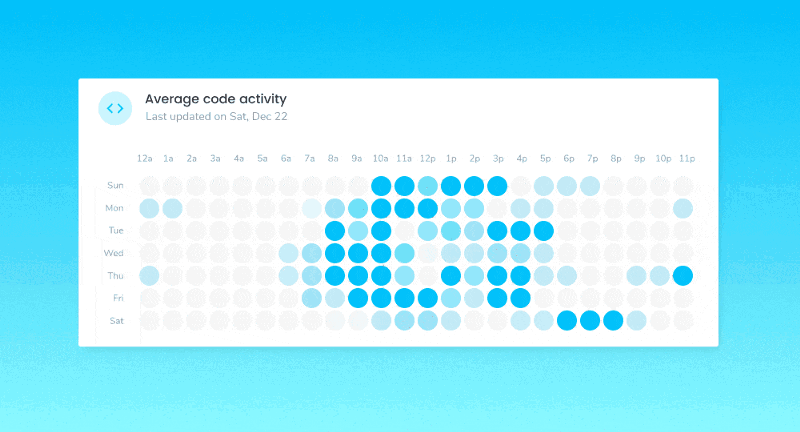Viewport: 800px width, 432px height.
Task: Select the Saturday 8p activity cell
Action: 613,321
